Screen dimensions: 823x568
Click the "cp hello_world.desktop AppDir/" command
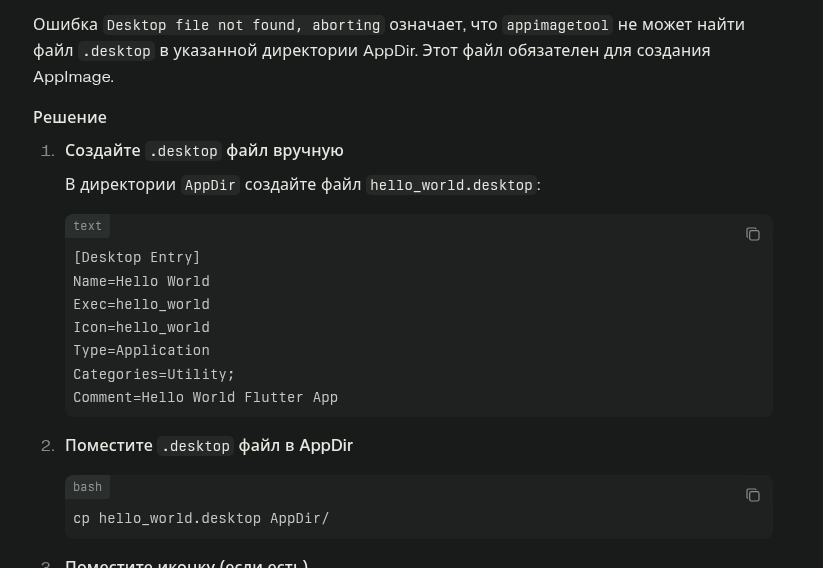[x=201, y=518]
